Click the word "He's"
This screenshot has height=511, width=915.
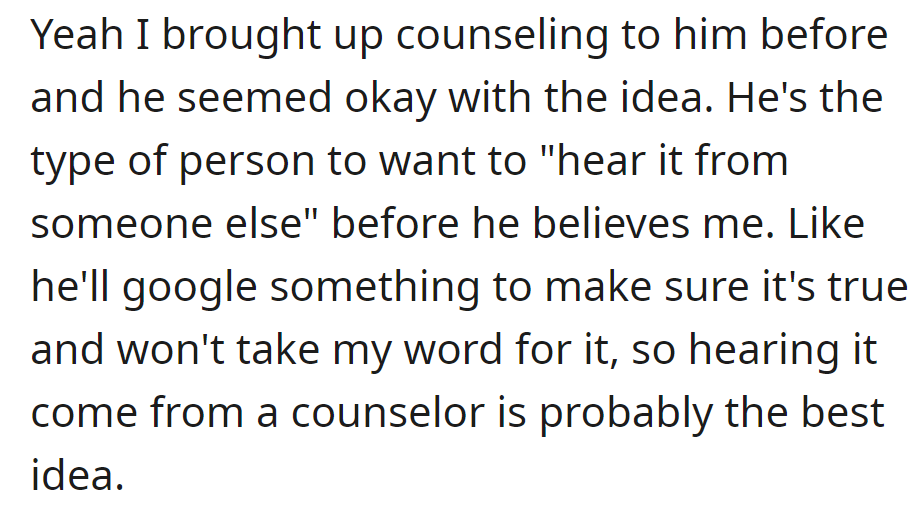(767, 97)
